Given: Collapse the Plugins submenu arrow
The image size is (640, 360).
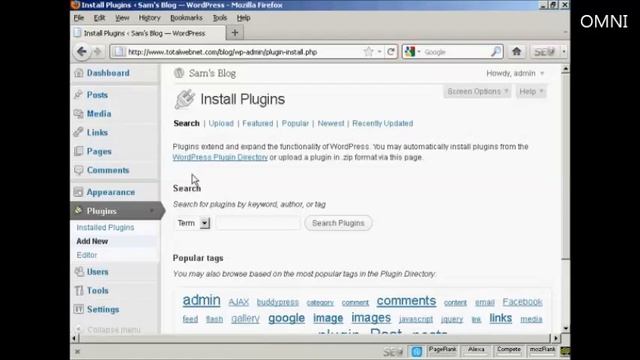Looking at the screenshot, I should tap(152, 211).
